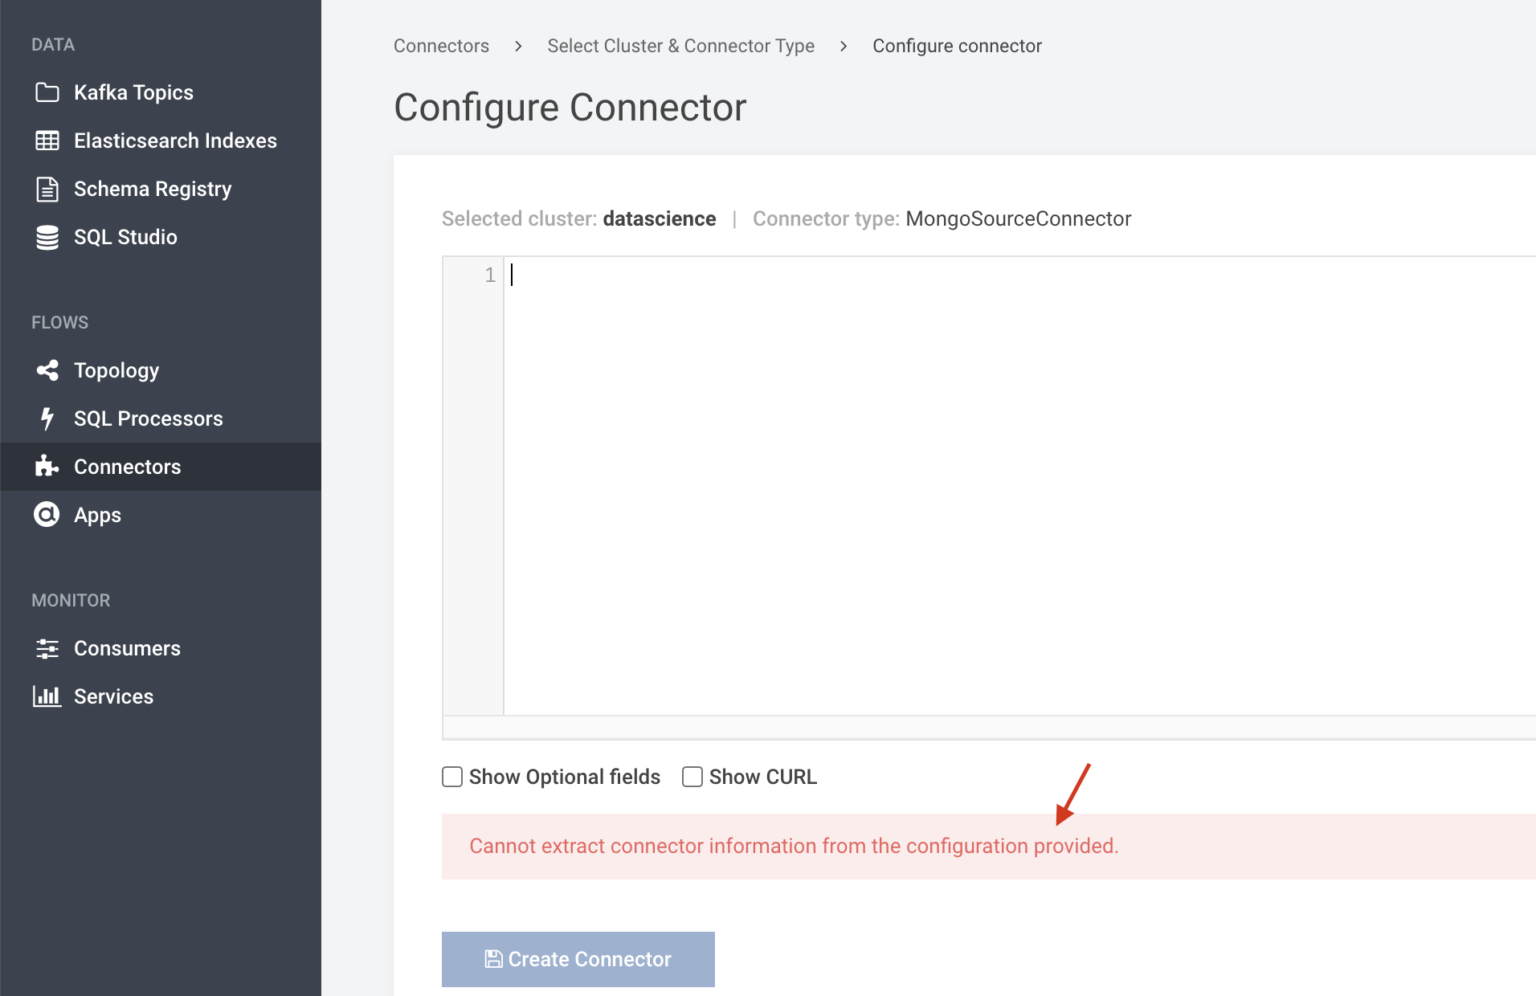Click the 'Cannot extract connector information' error message
Image resolution: width=1536 pixels, height=996 pixels.
(794, 846)
